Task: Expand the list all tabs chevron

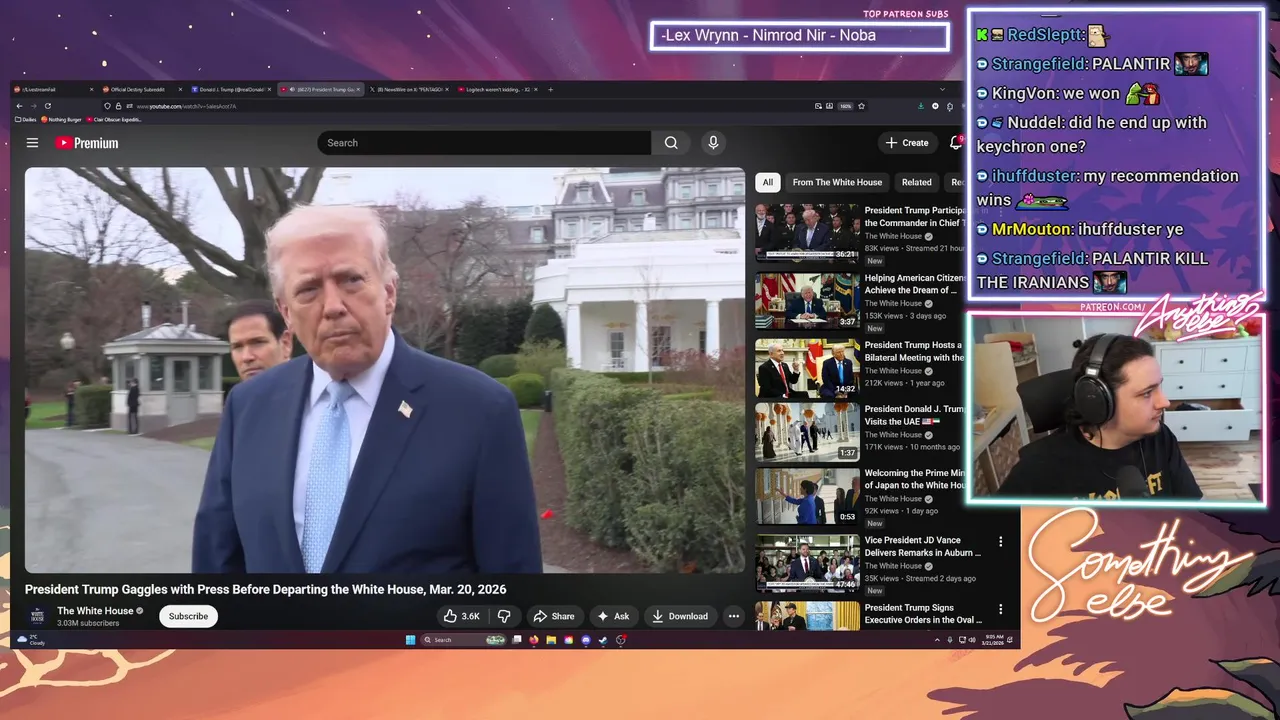Action: (942, 89)
